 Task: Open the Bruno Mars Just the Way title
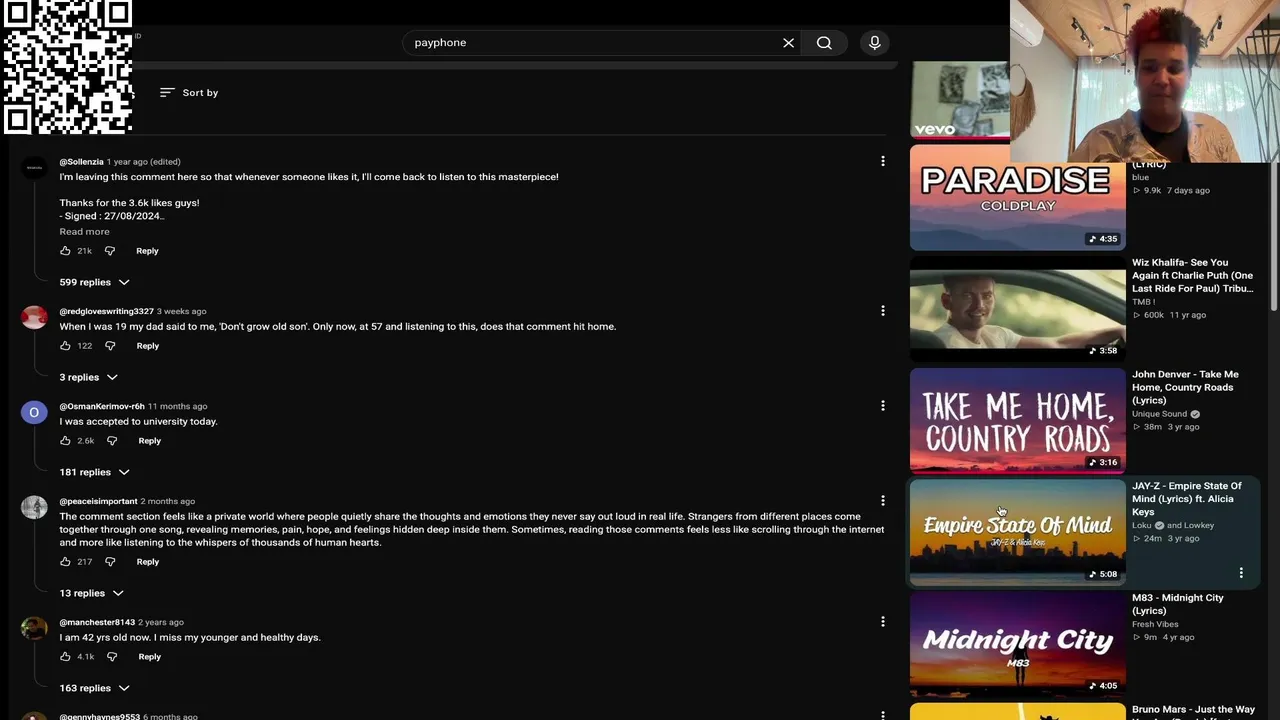point(1193,712)
